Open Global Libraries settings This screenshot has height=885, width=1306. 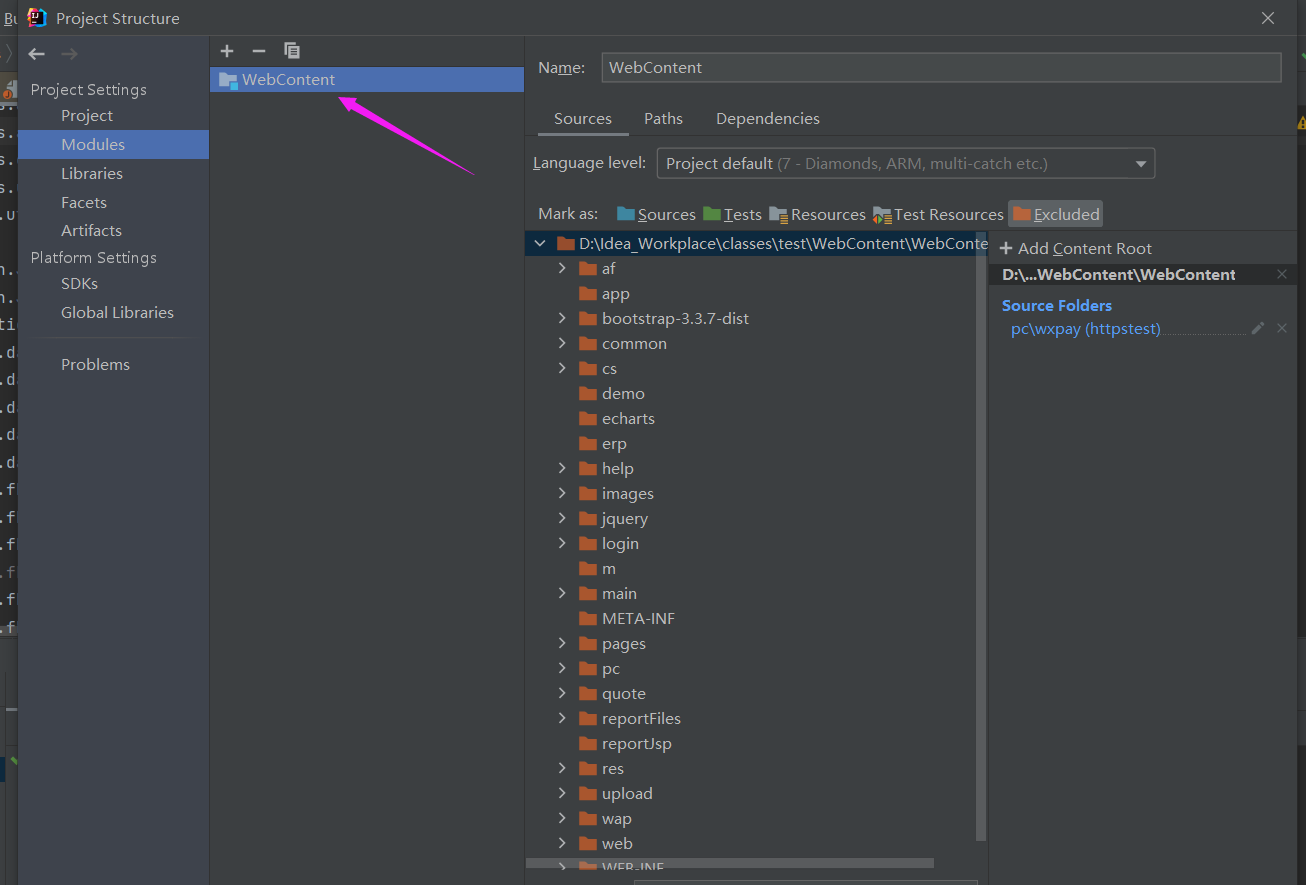(117, 313)
